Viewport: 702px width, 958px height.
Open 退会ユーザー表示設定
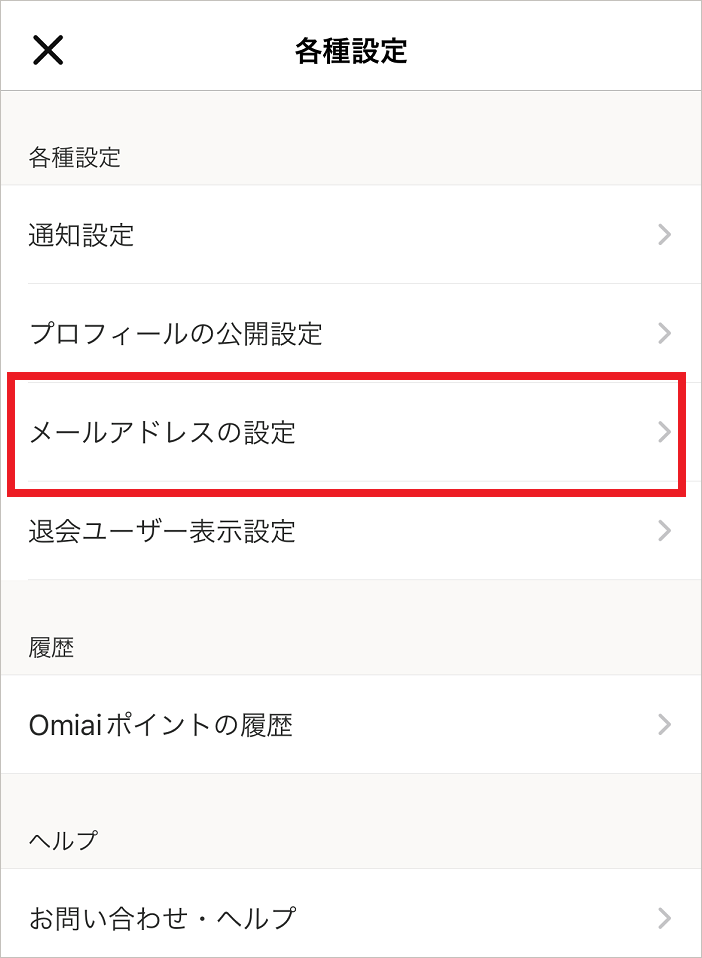pyautogui.click(x=351, y=530)
